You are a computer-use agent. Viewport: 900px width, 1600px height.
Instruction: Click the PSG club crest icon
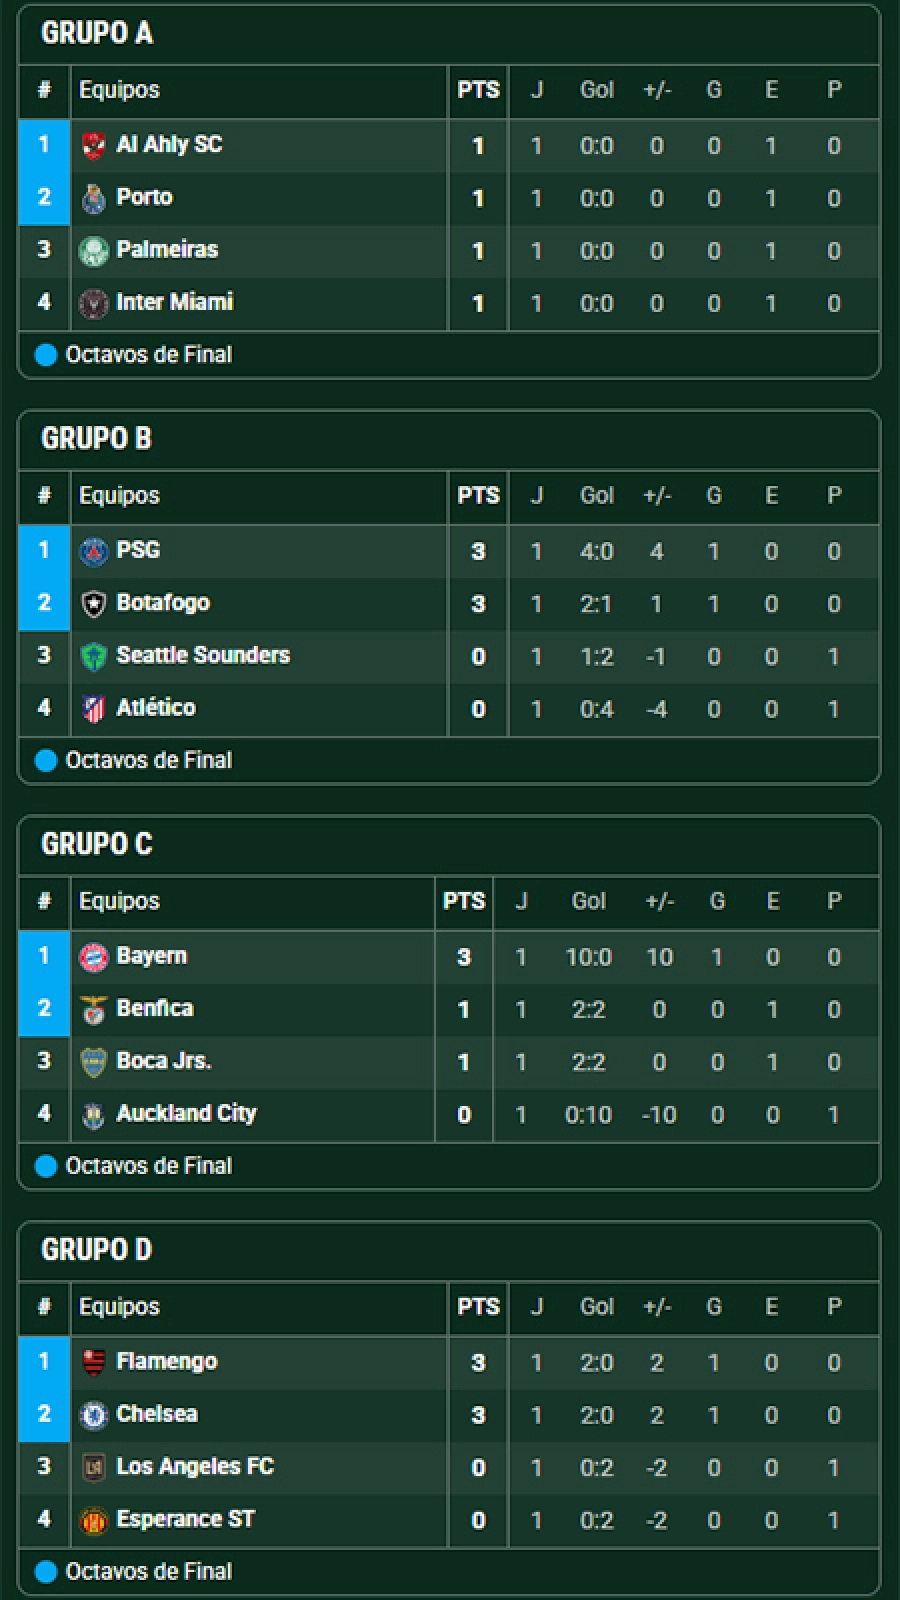tap(94, 551)
